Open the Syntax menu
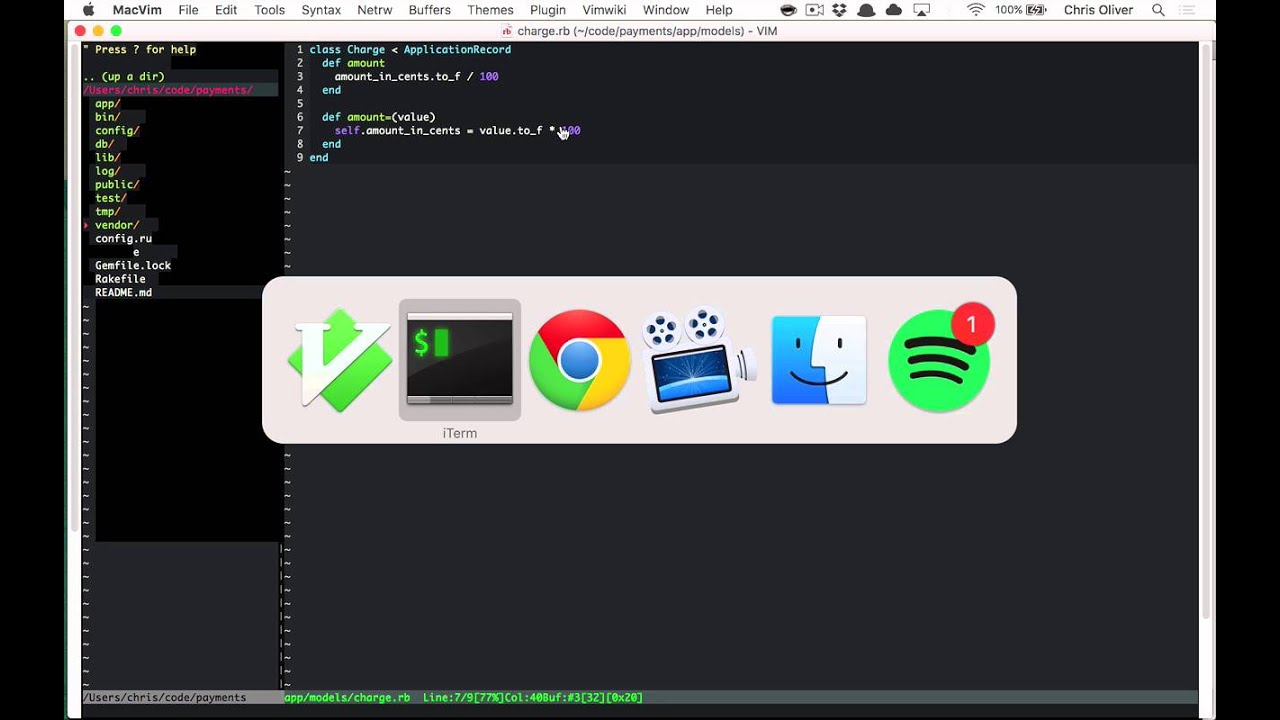 point(321,10)
